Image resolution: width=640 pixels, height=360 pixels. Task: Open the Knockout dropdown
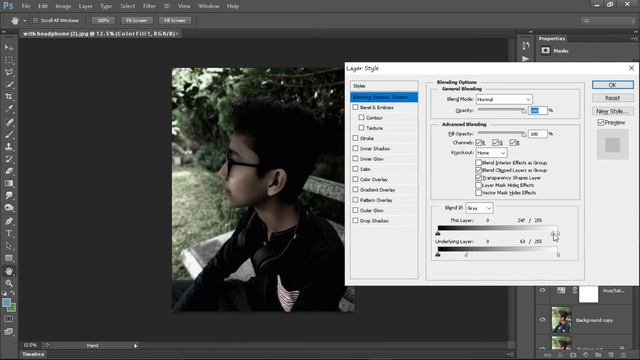pos(491,153)
